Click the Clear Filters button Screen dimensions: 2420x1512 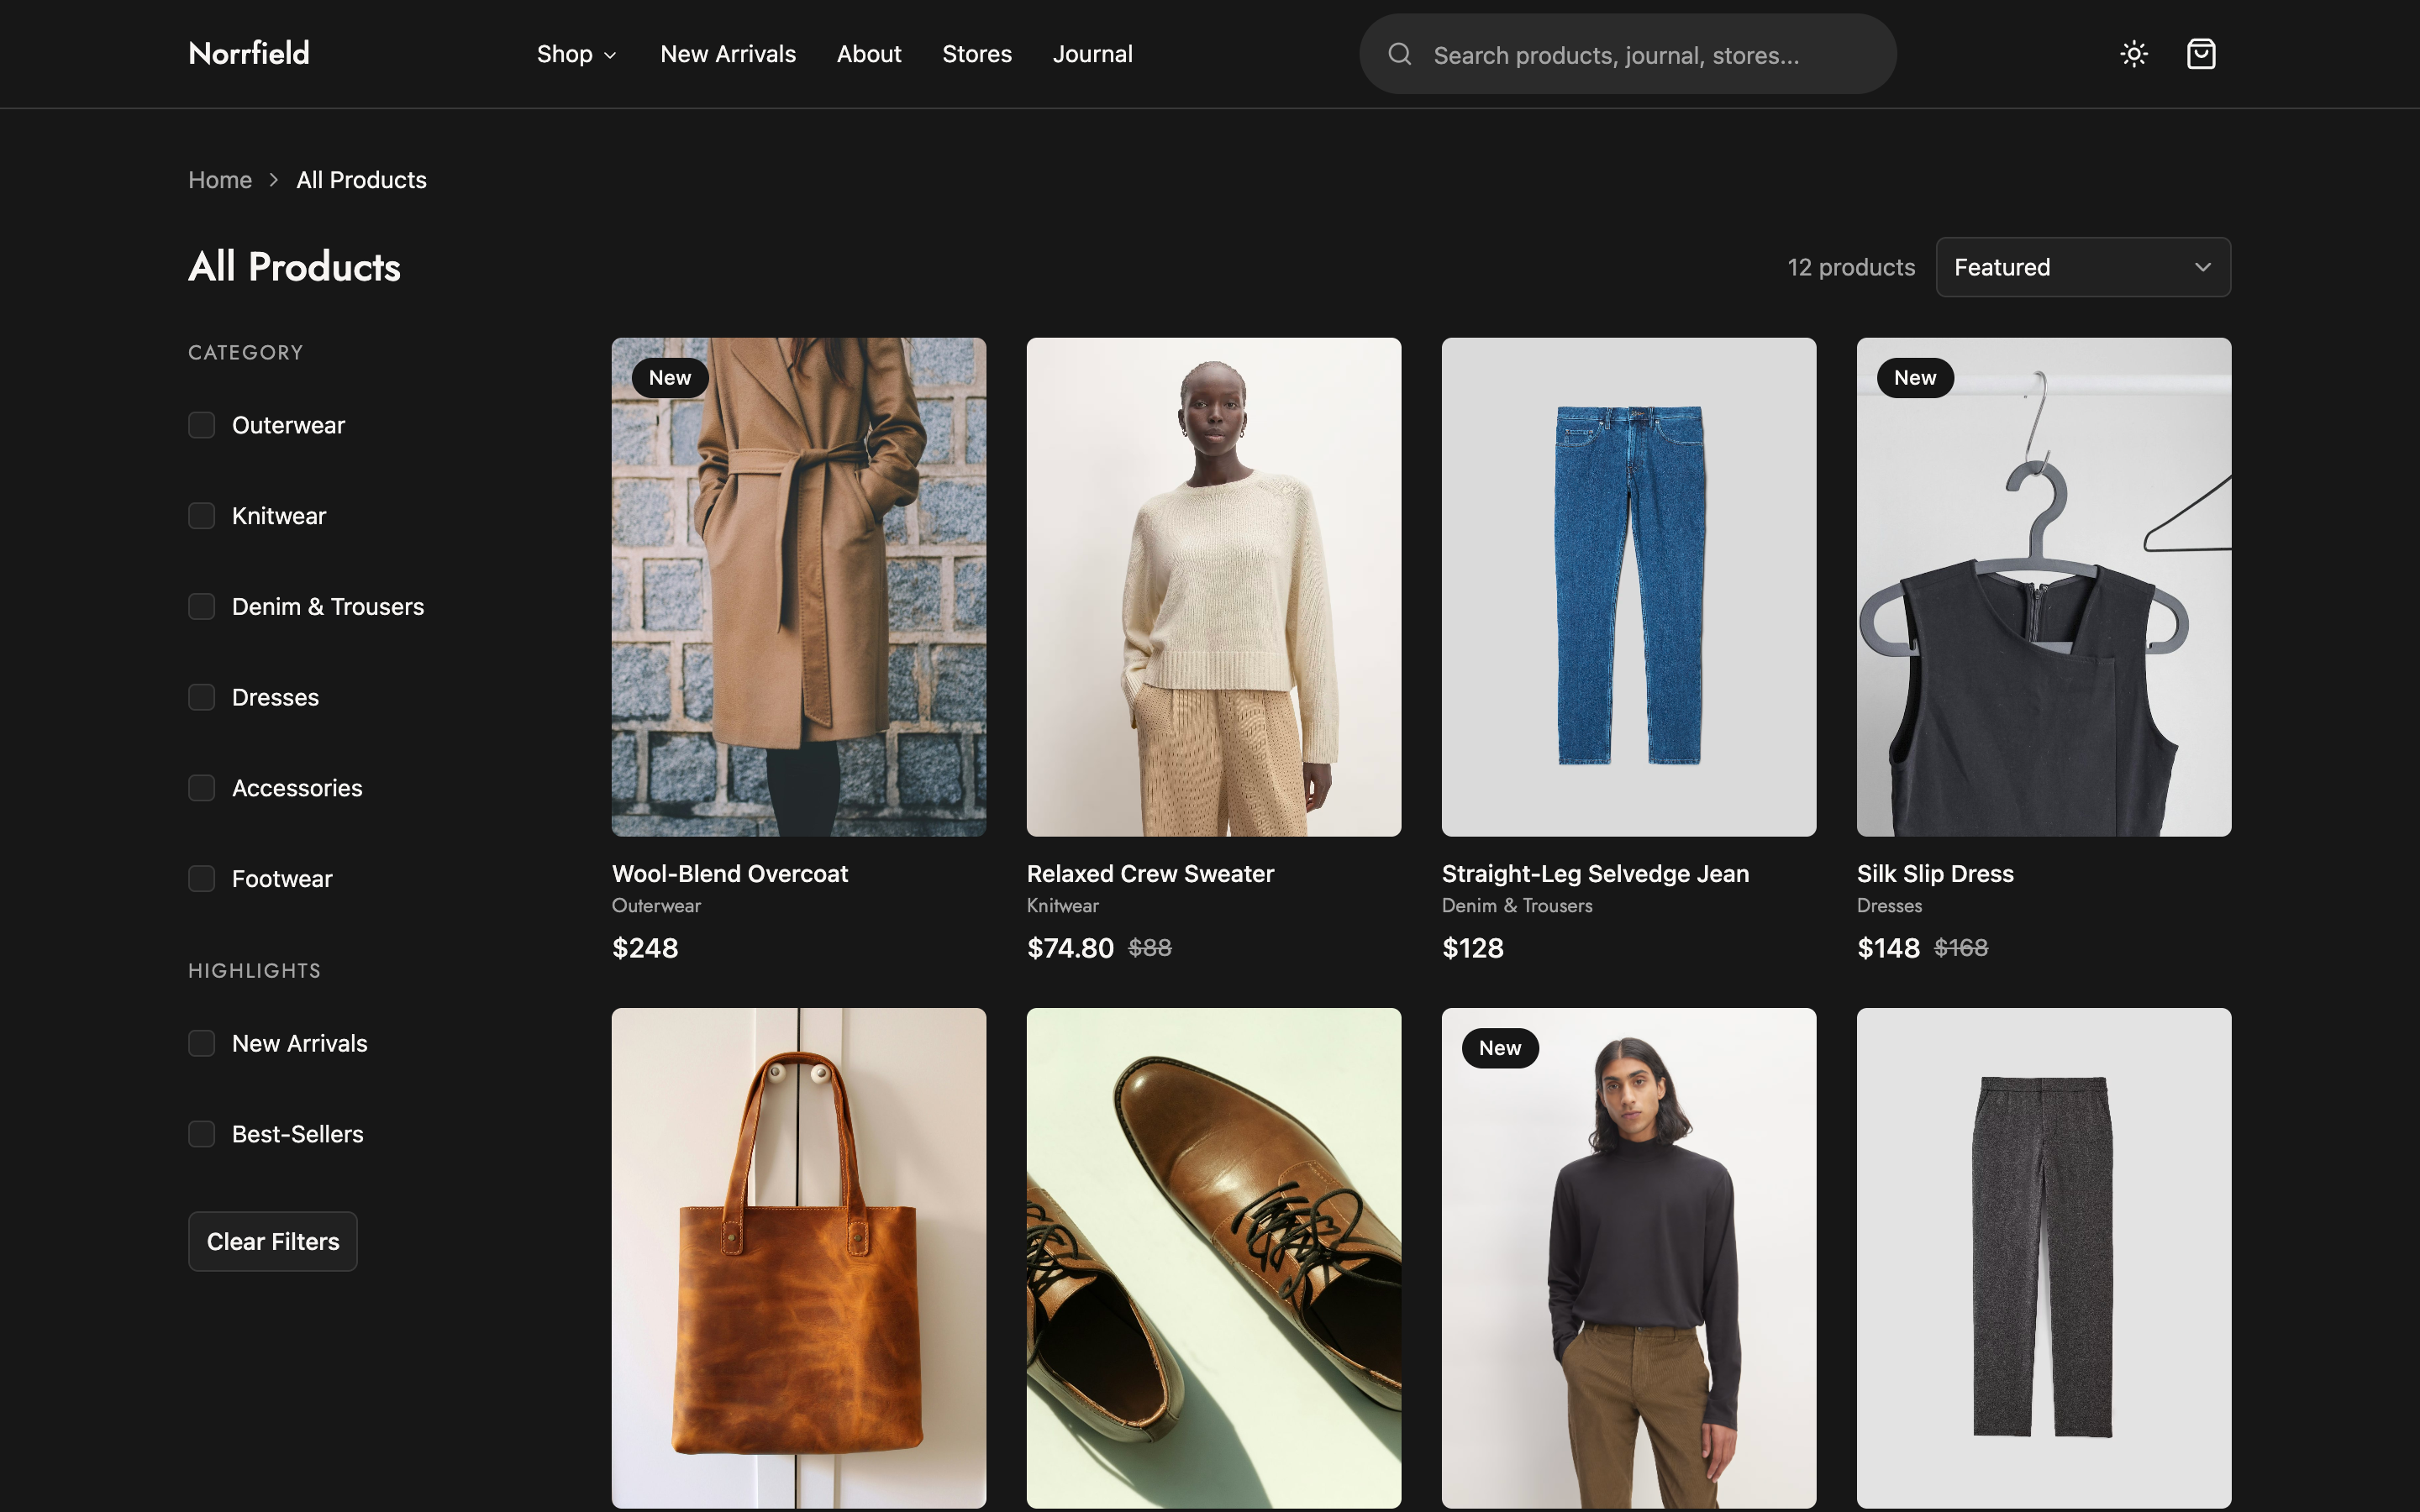point(273,1242)
